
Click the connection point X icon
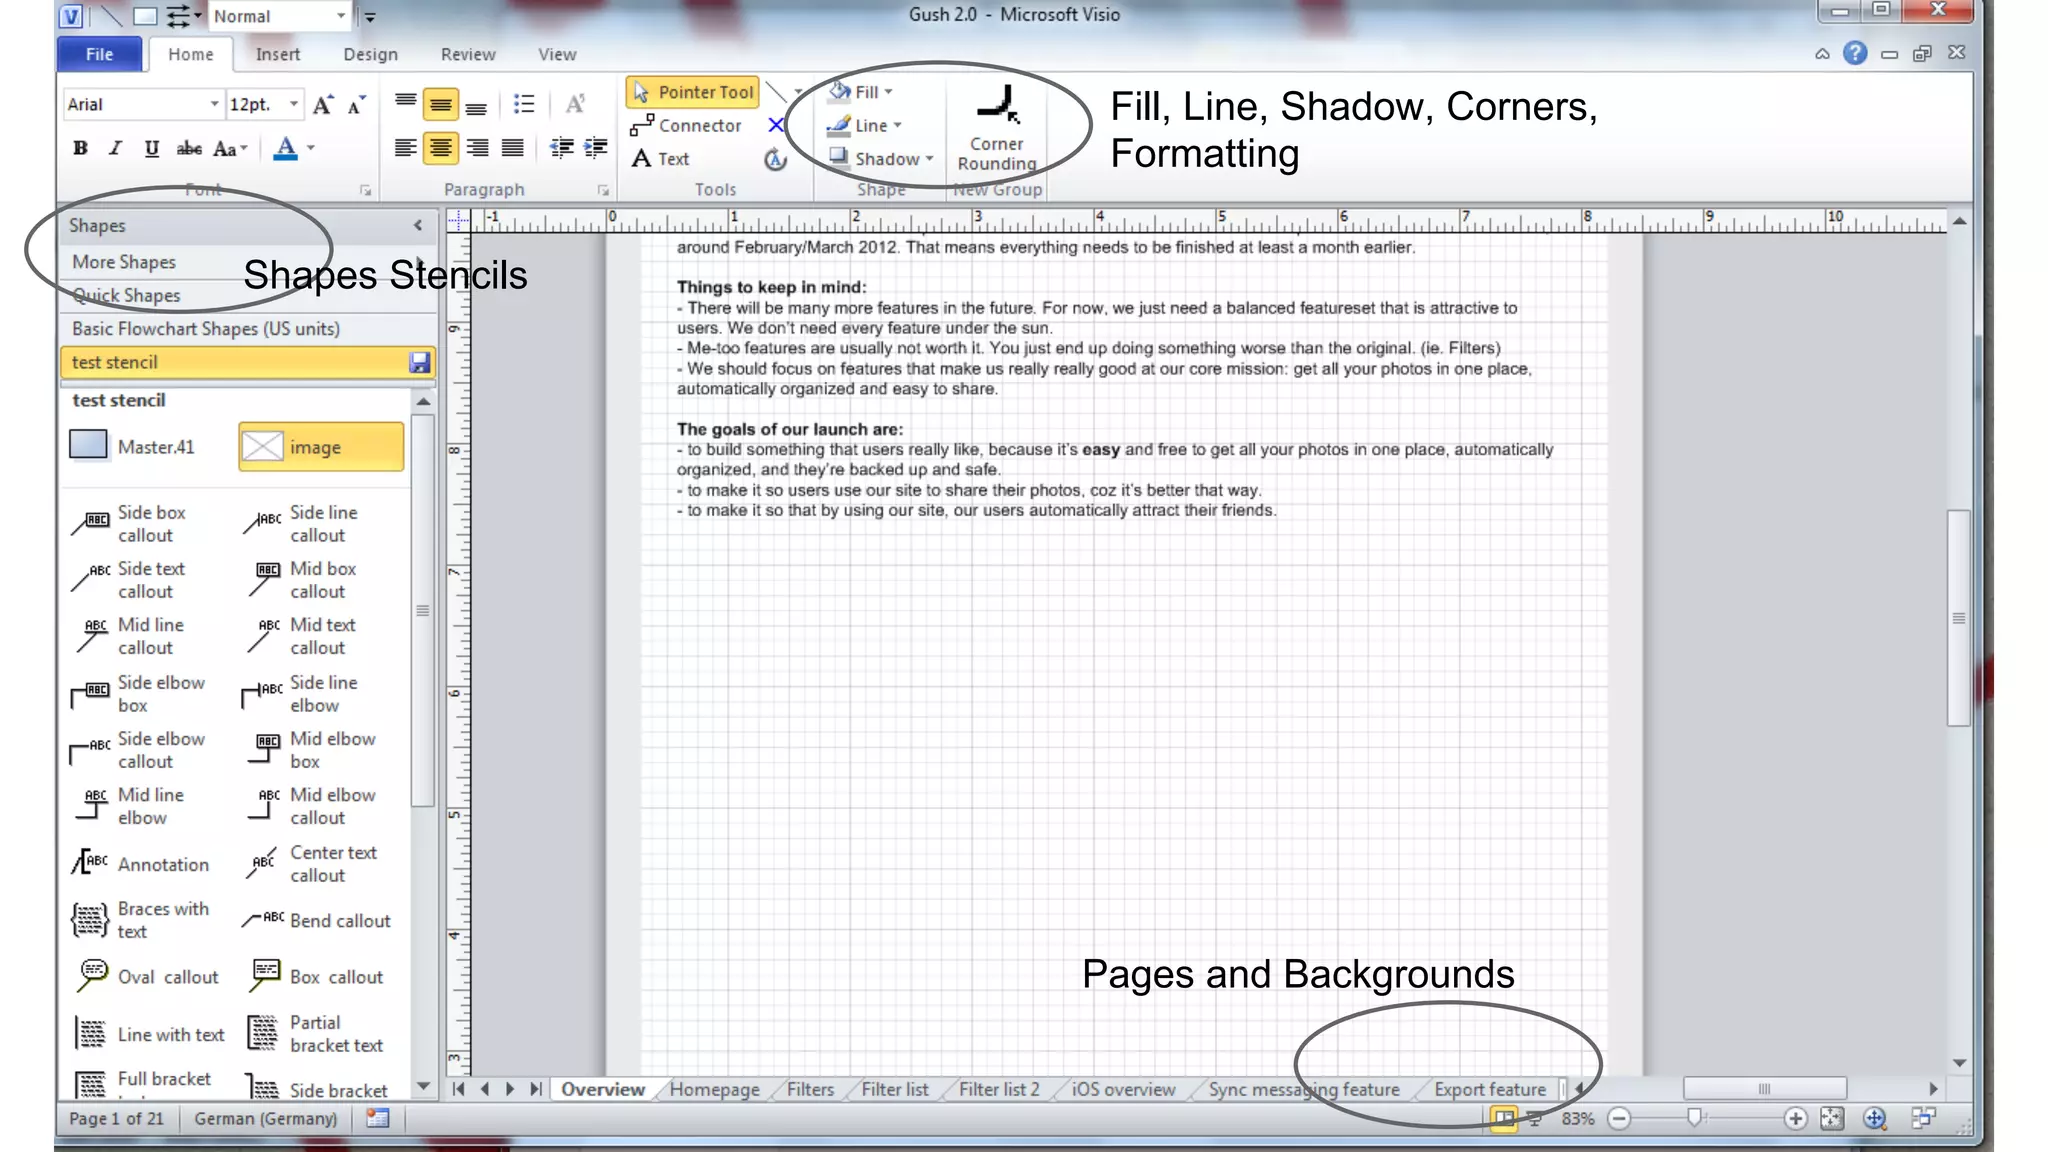point(776,125)
